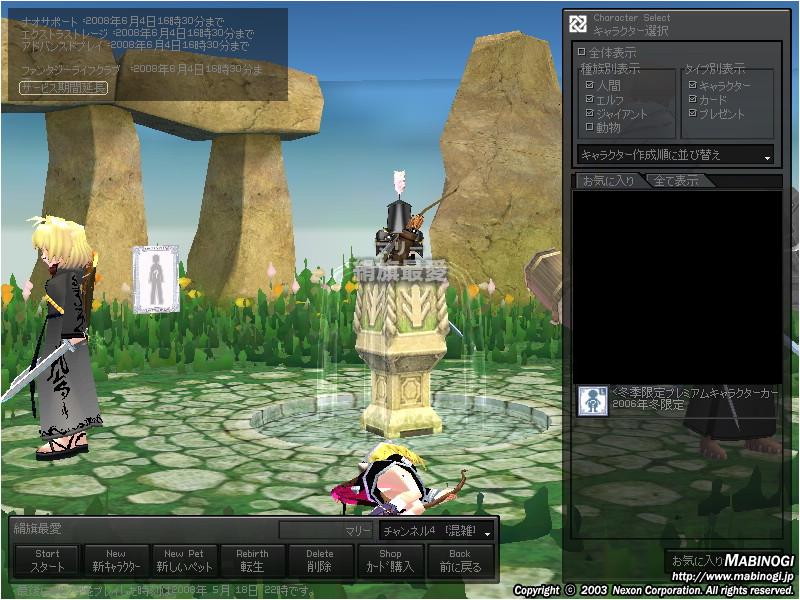Expand the チャンネル4 channel dropdown

(x=436, y=530)
